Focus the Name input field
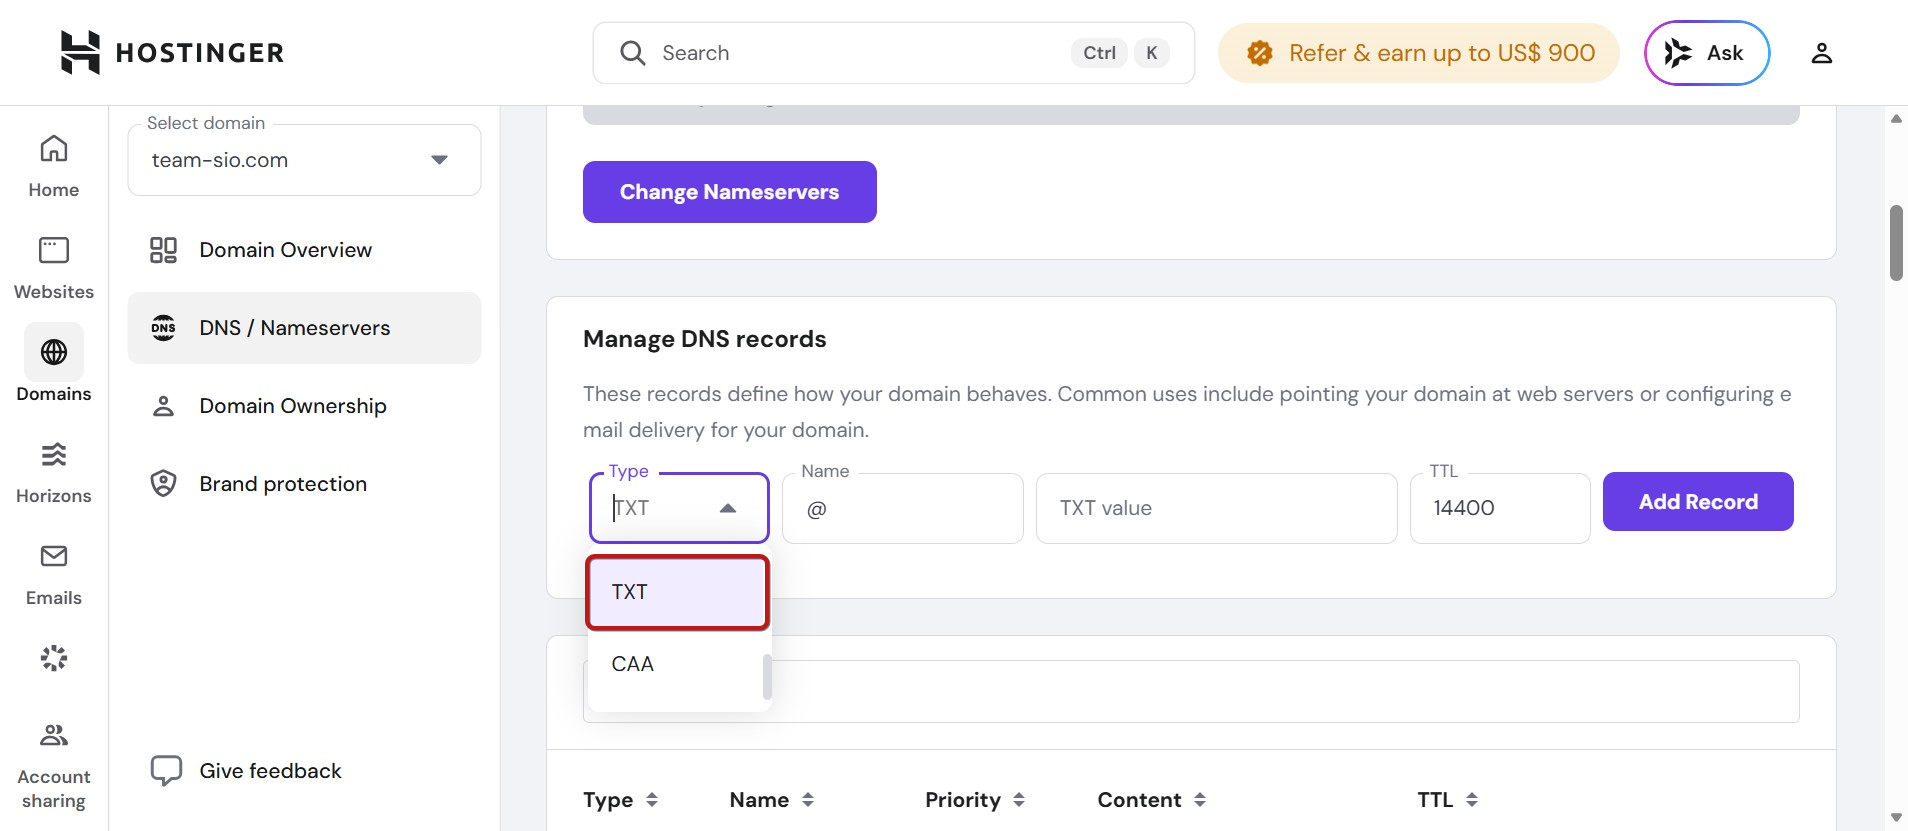1908x831 pixels. pos(903,508)
